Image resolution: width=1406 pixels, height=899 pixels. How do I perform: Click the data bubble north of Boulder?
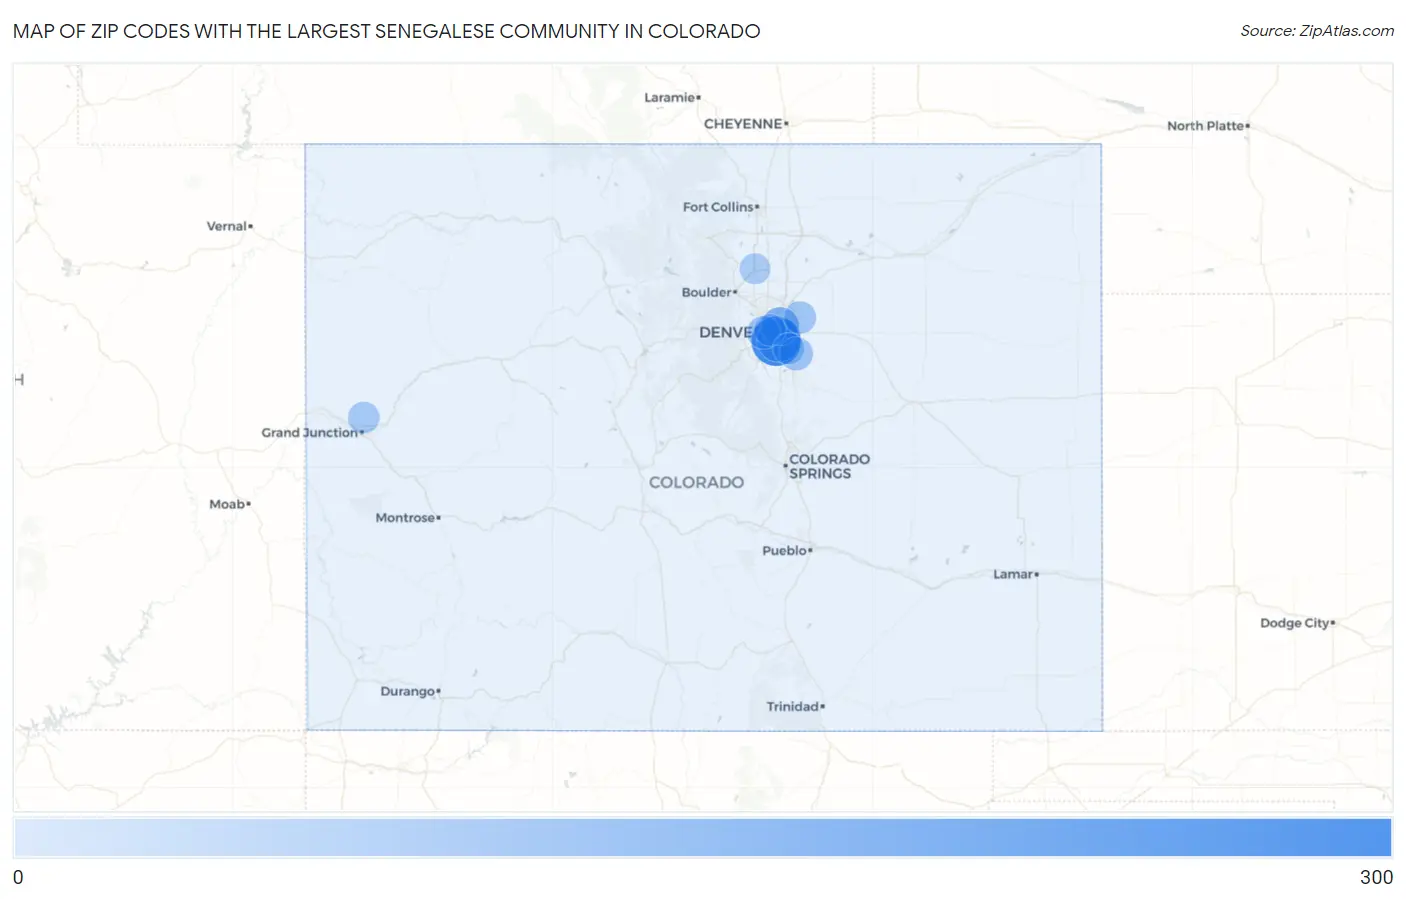755,268
